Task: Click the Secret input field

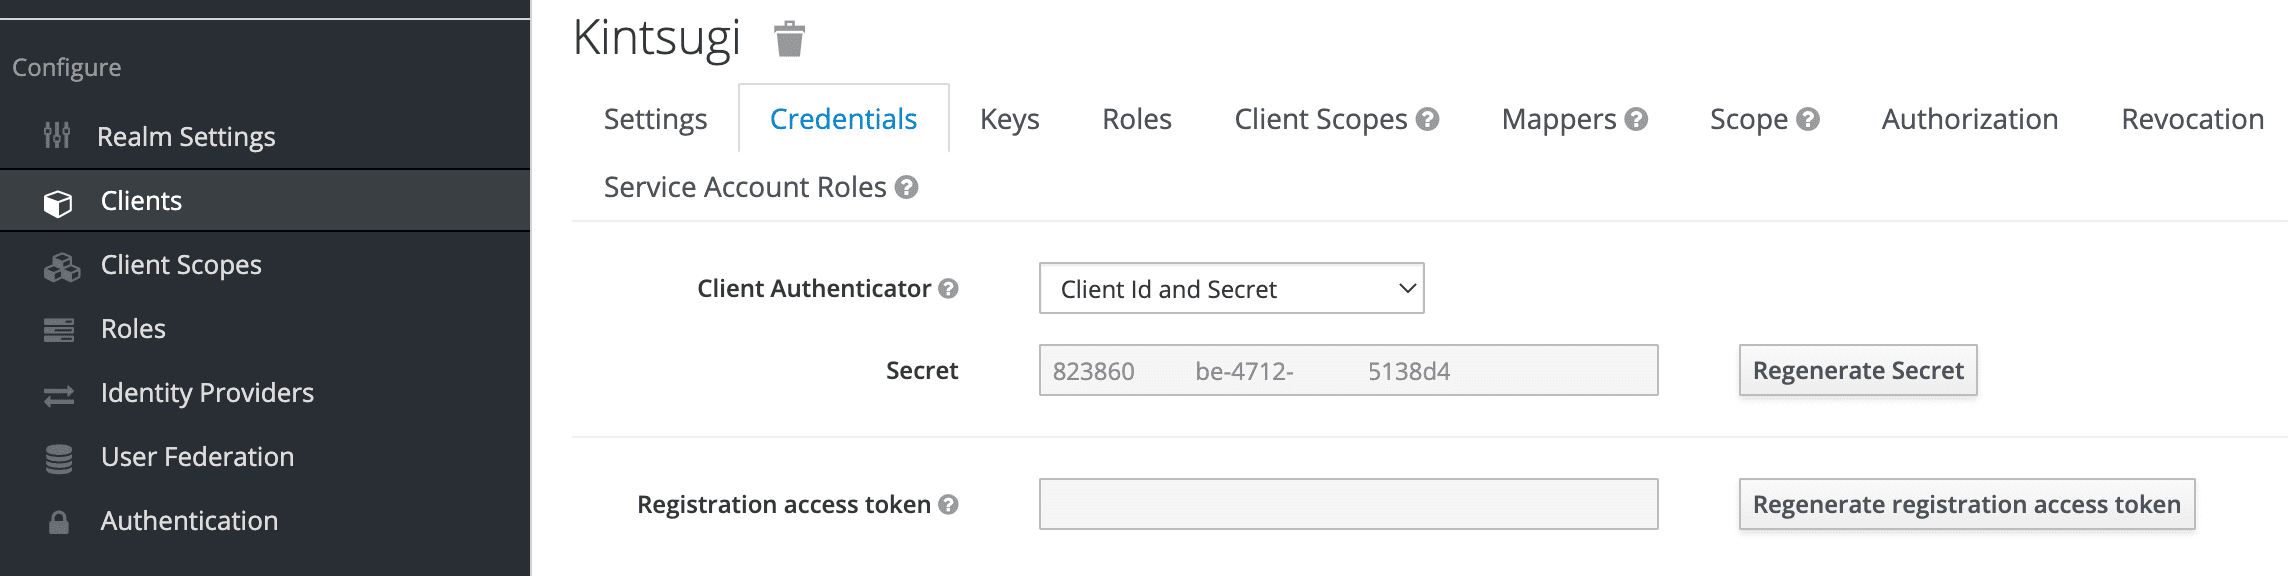Action: click(1348, 371)
